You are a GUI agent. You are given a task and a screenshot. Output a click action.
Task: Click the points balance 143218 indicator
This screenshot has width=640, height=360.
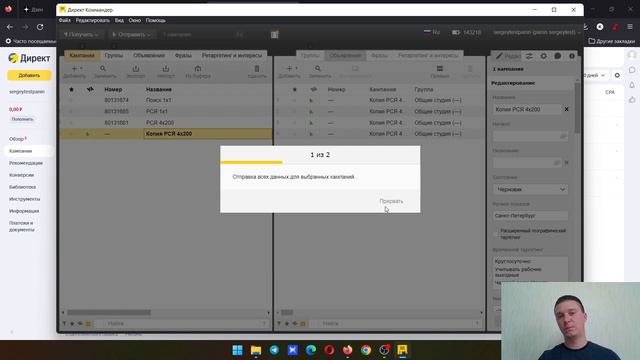click(467, 32)
